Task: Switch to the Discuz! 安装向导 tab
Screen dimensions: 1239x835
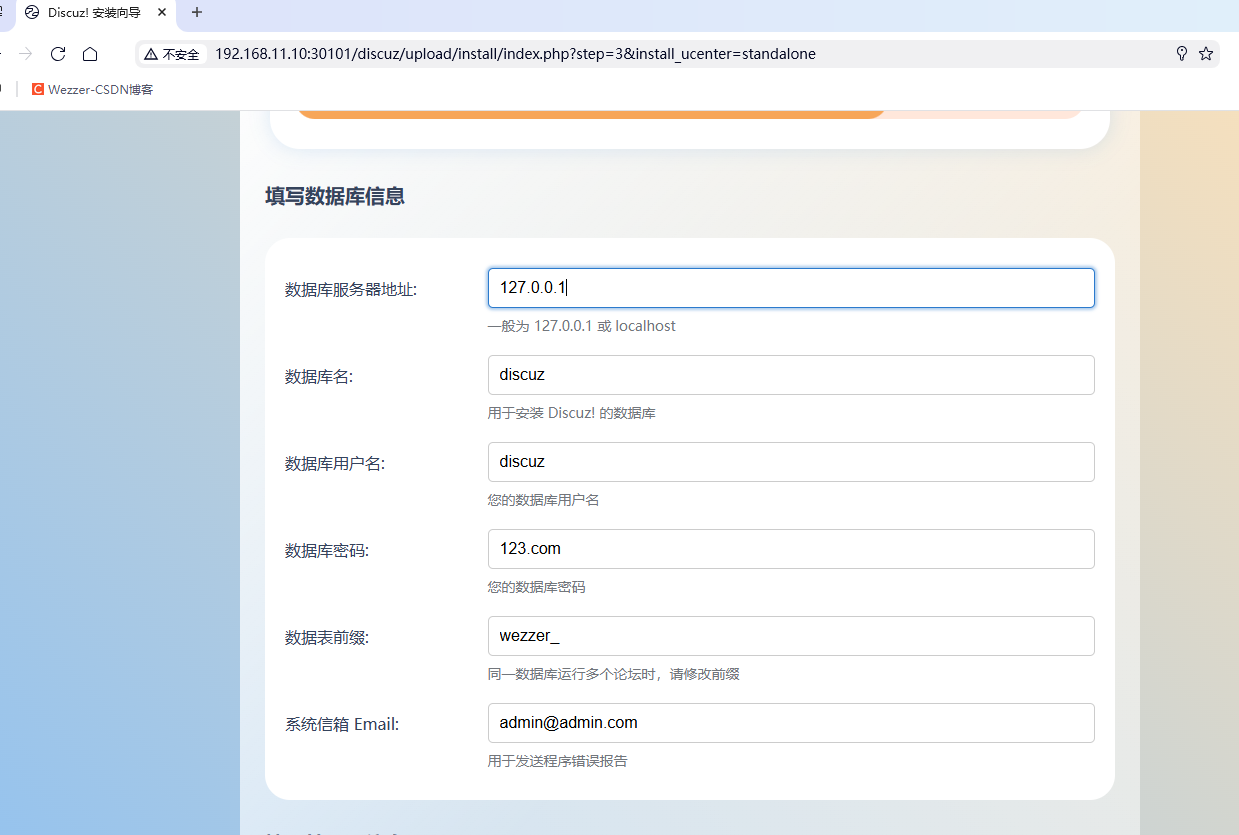Action: point(95,13)
